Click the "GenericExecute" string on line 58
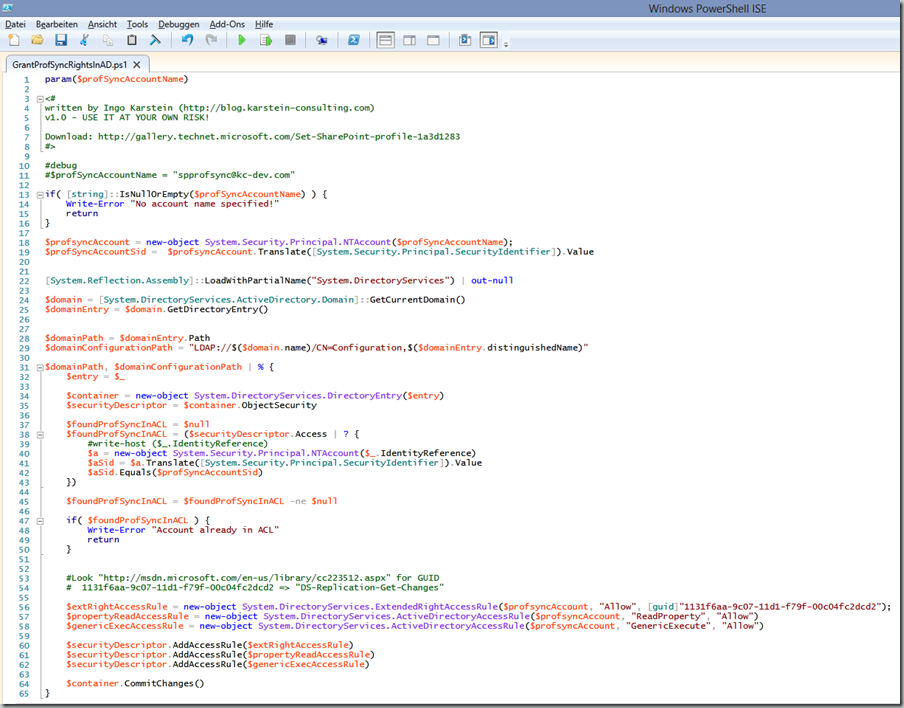Viewport: 904px width, 708px height. click(x=669, y=626)
